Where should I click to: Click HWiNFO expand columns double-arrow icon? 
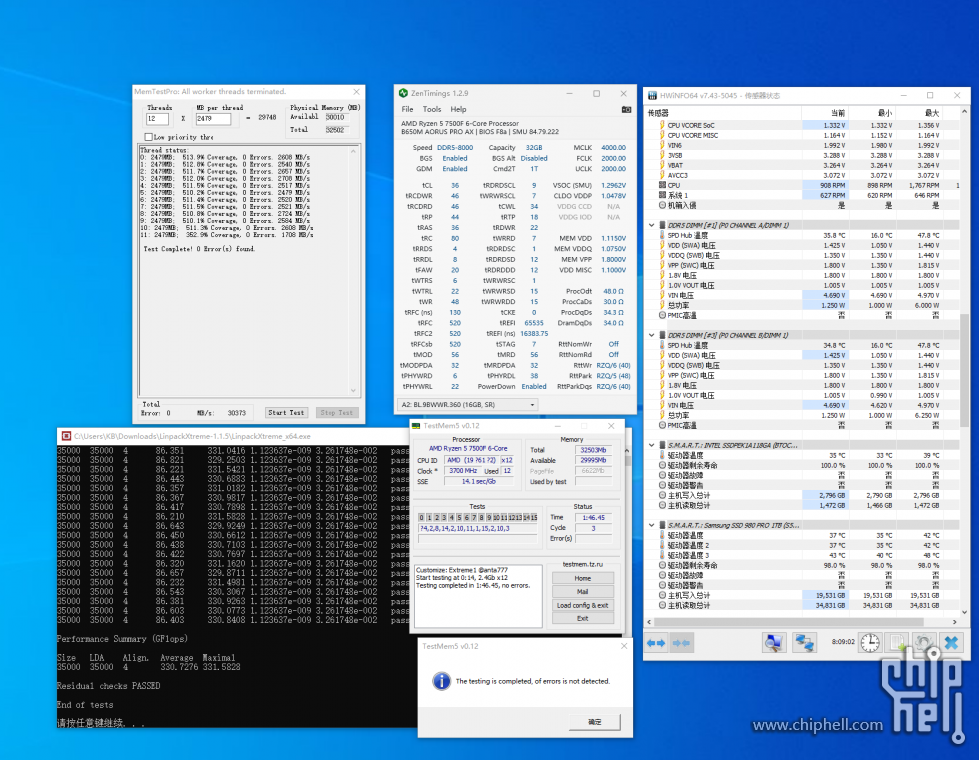tap(656, 643)
